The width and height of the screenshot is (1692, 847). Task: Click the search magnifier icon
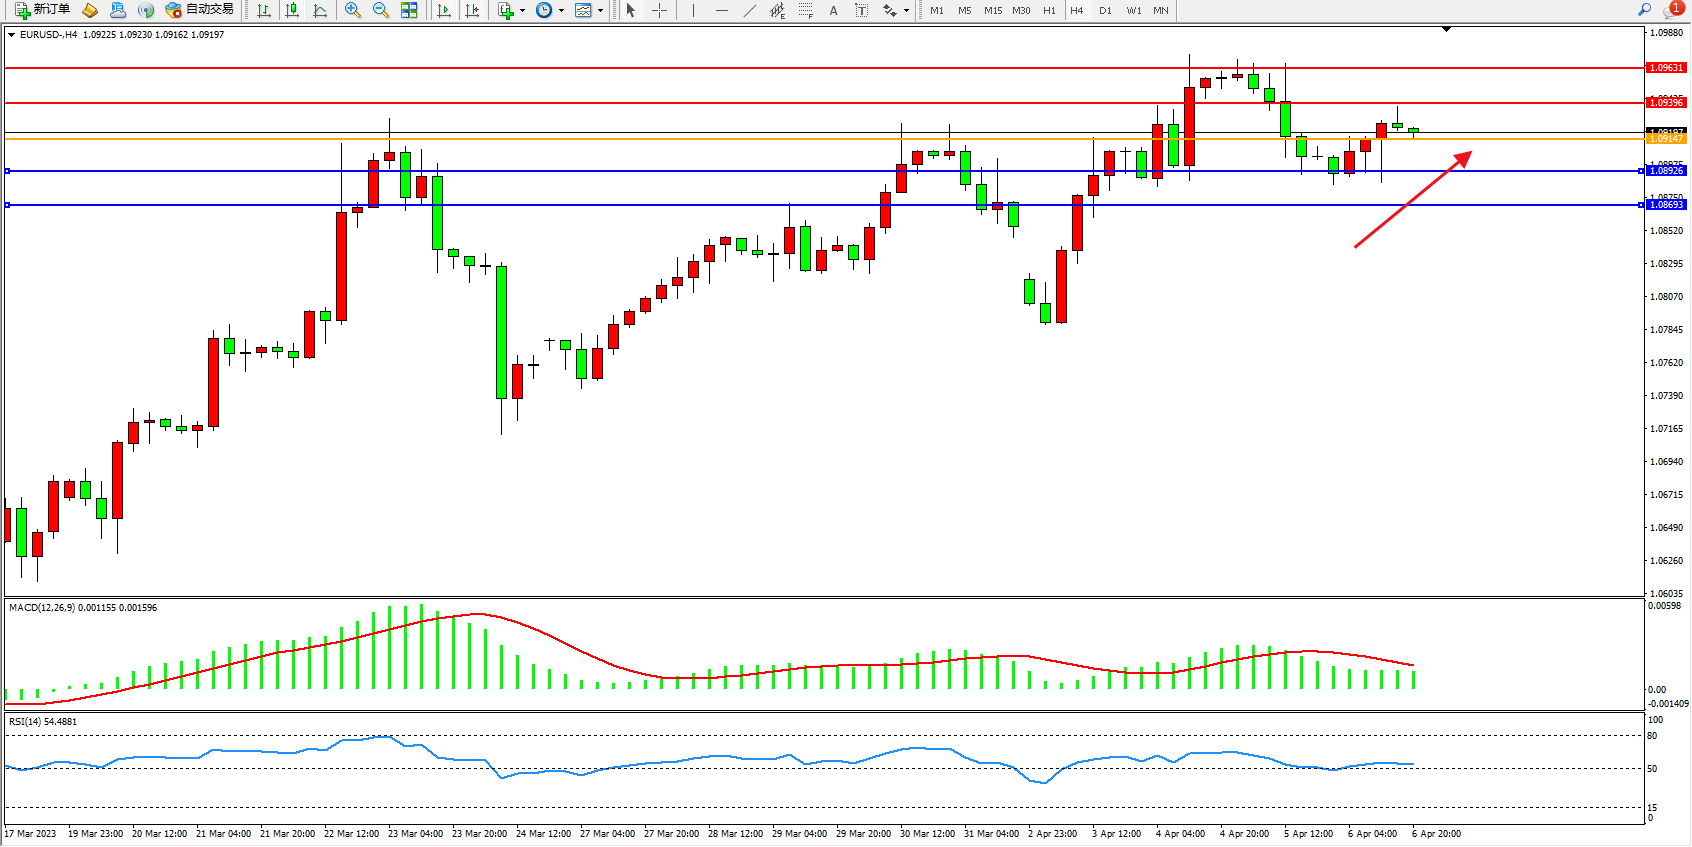[1644, 10]
